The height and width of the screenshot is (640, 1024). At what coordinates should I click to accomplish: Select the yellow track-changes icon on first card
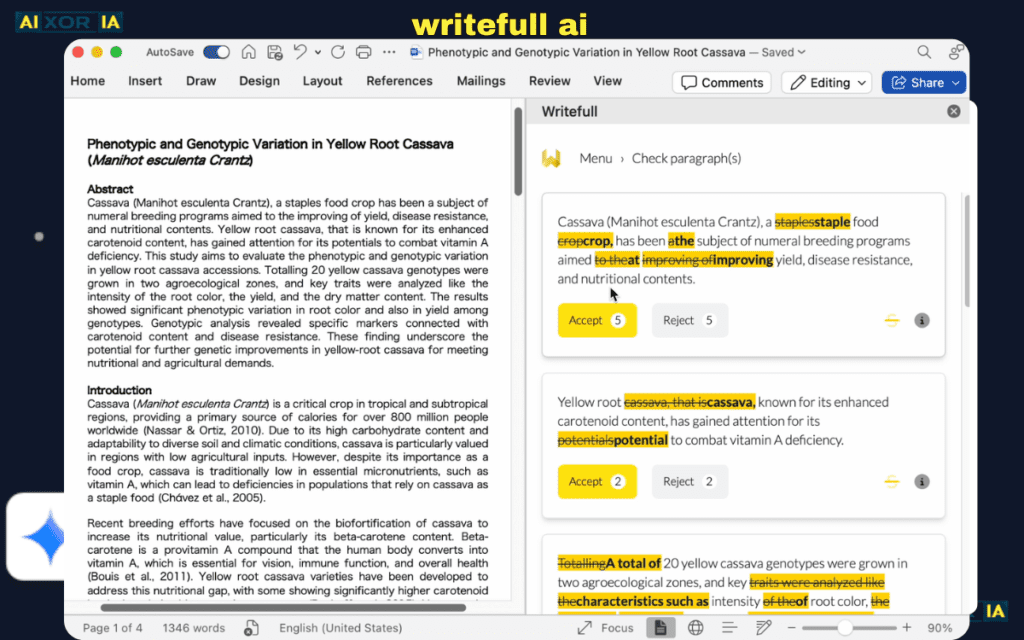tap(891, 320)
